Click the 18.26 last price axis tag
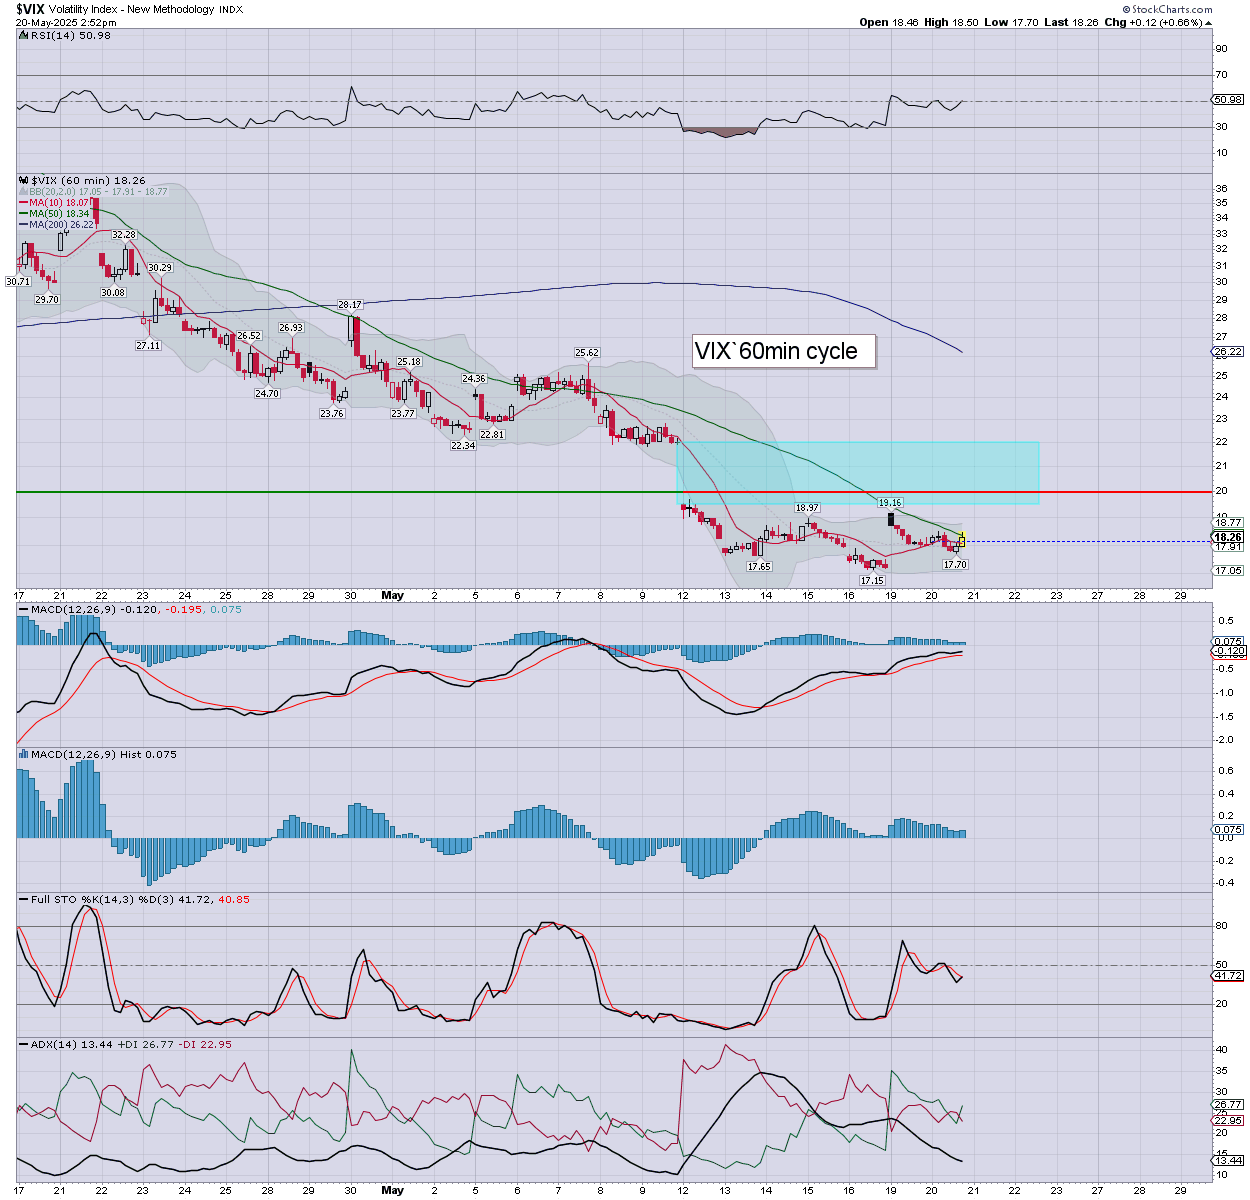Screen dimensions: 1250x1200 point(1227,537)
